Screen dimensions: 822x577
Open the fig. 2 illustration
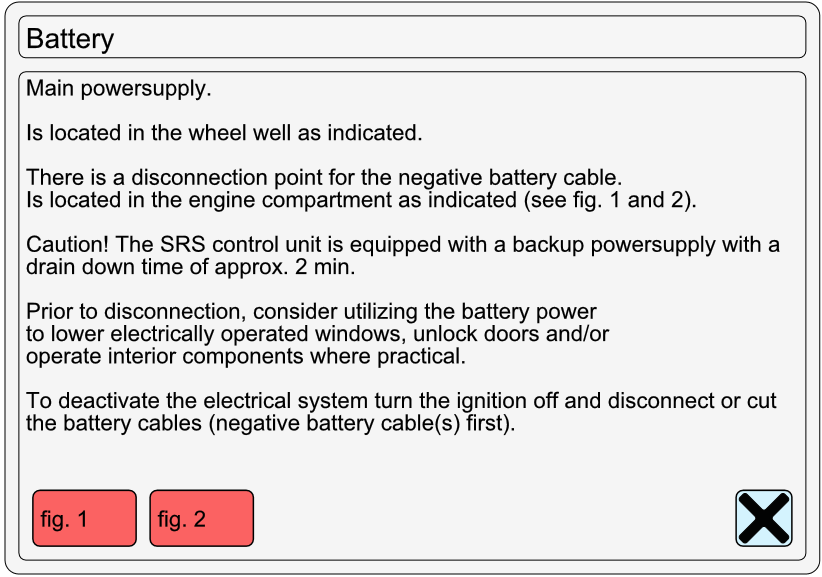[x=202, y=518]
